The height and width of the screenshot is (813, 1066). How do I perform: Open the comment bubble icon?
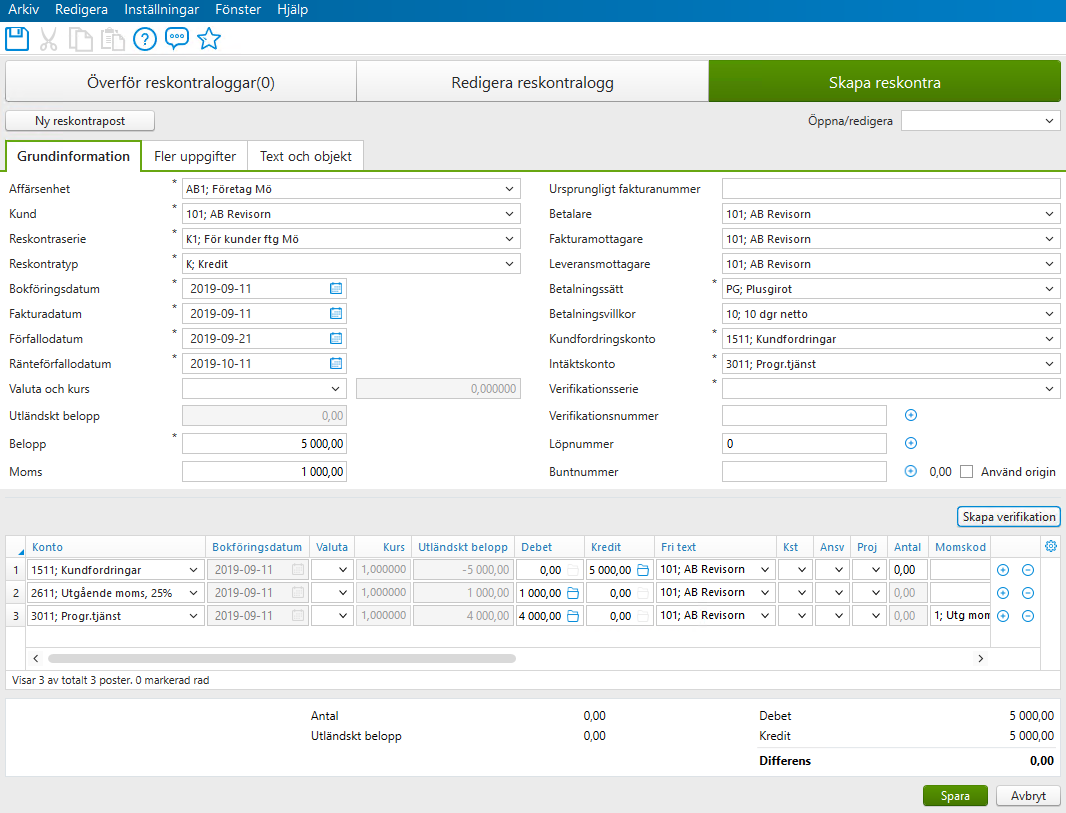click(x=177, y=39)
